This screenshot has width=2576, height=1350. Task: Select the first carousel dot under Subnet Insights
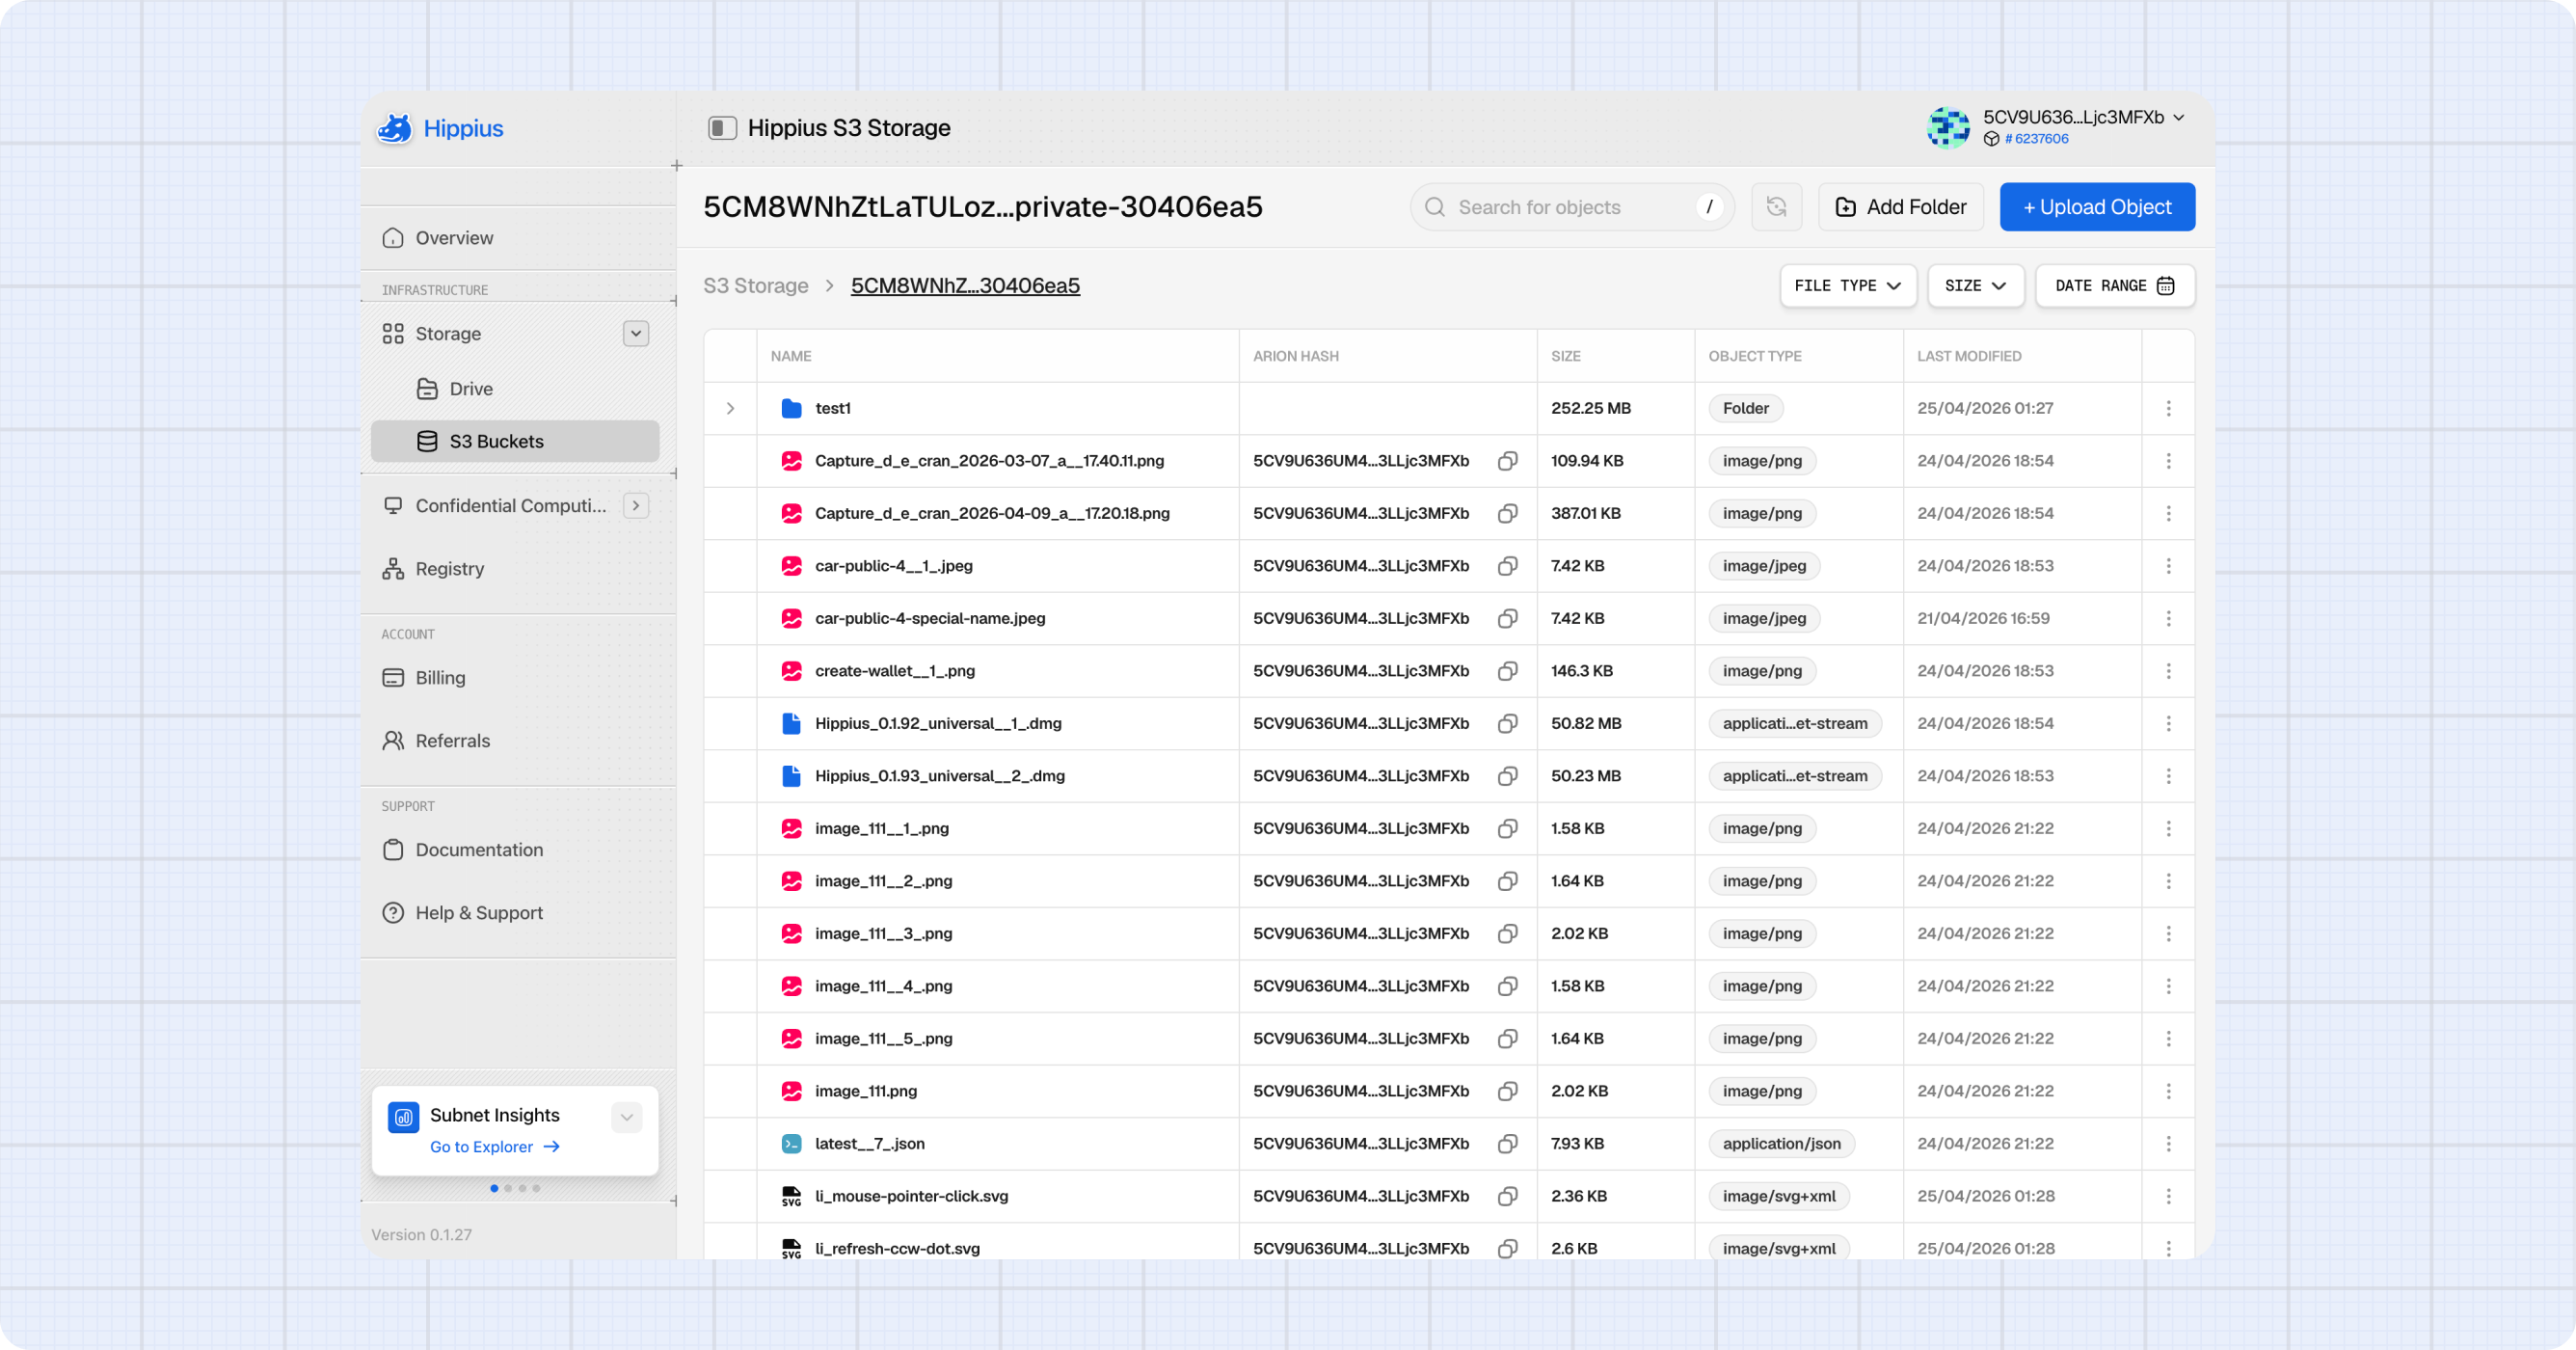point(494,1188)
